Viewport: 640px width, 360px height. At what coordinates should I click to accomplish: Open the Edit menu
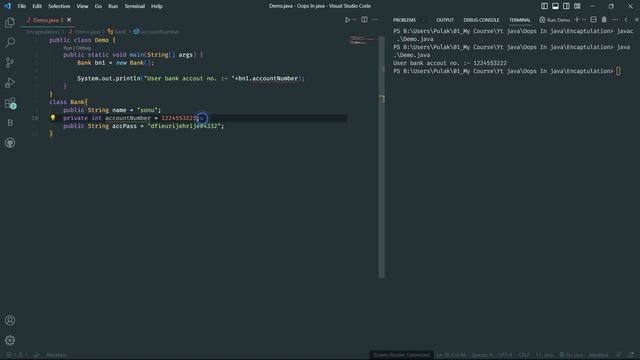coord(37,6)
